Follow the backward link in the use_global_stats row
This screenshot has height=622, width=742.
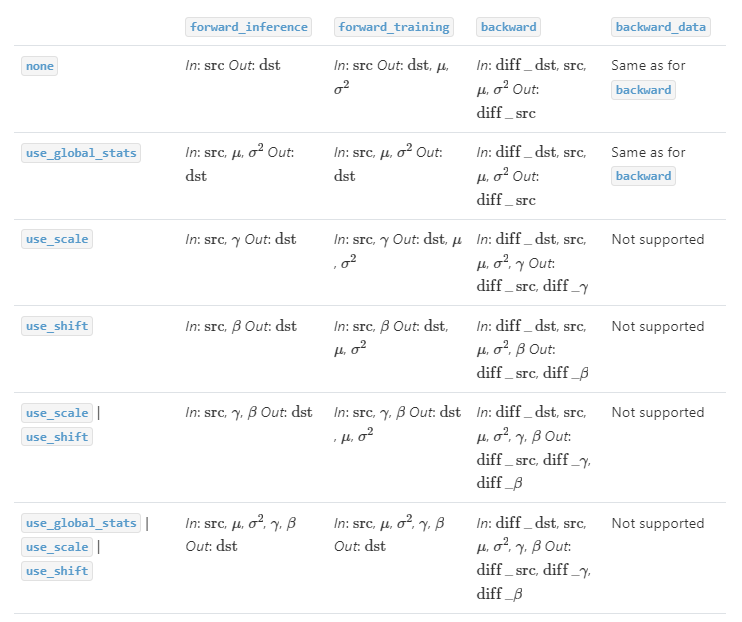[643, 176]
